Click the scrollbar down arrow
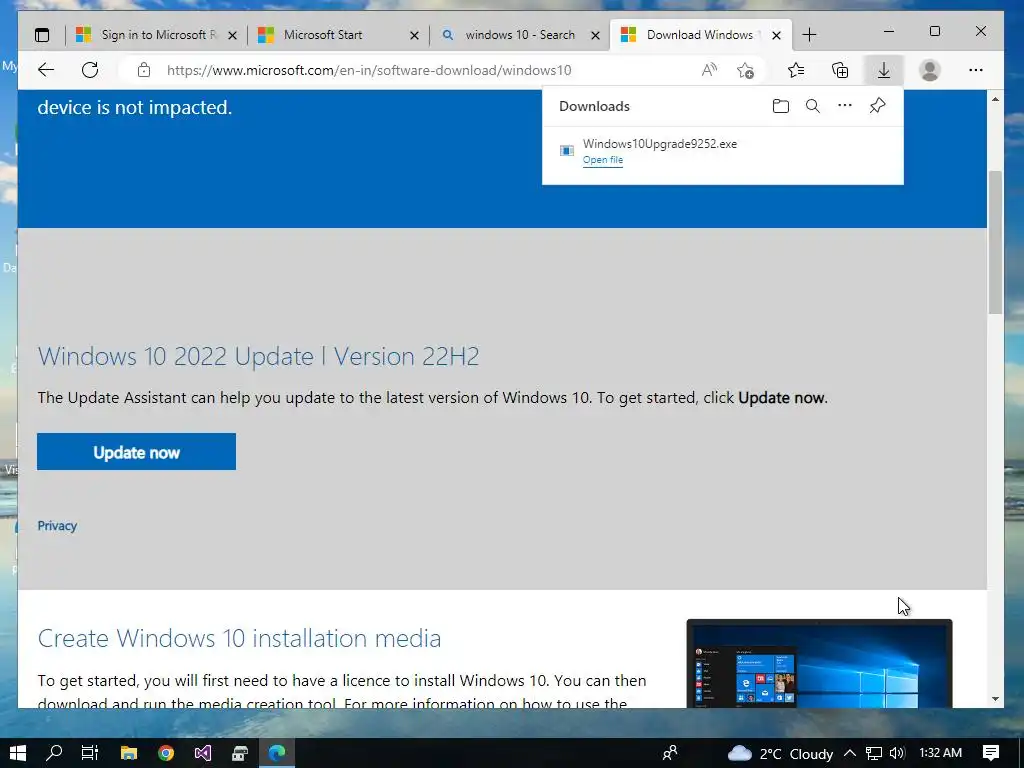The height and width of the screenshot is (768, 1024). tap(995, 699)
